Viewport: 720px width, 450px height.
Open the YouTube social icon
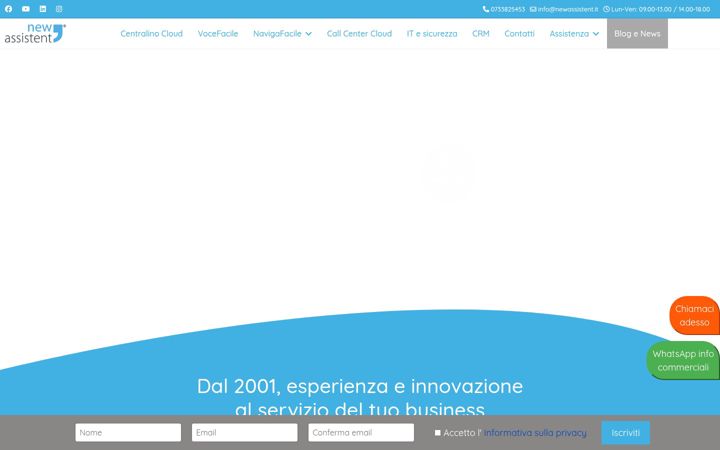coord(26,9)
